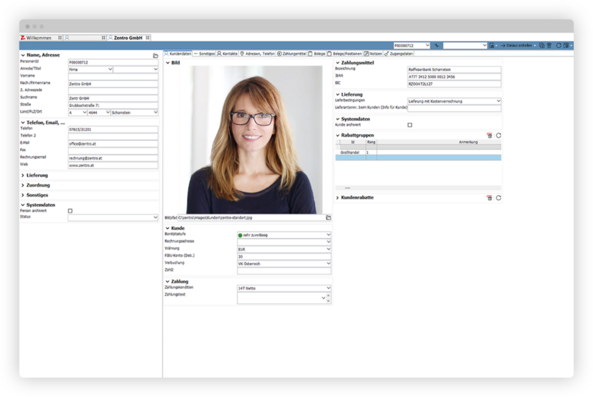Click the folder icon in the Name, Adresse header
Viewport: 593px width, 397px height.
click(x=155, y=55)
